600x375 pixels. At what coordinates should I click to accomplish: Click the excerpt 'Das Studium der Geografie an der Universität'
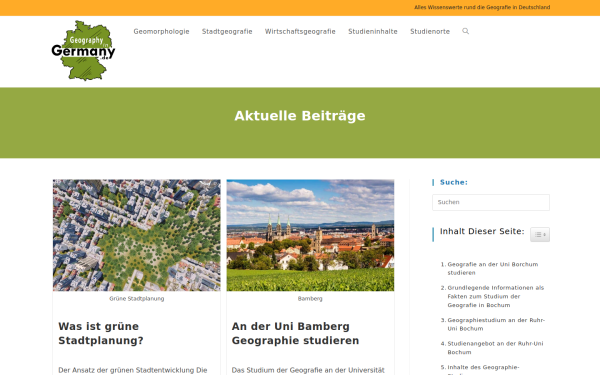pos(308,370)
